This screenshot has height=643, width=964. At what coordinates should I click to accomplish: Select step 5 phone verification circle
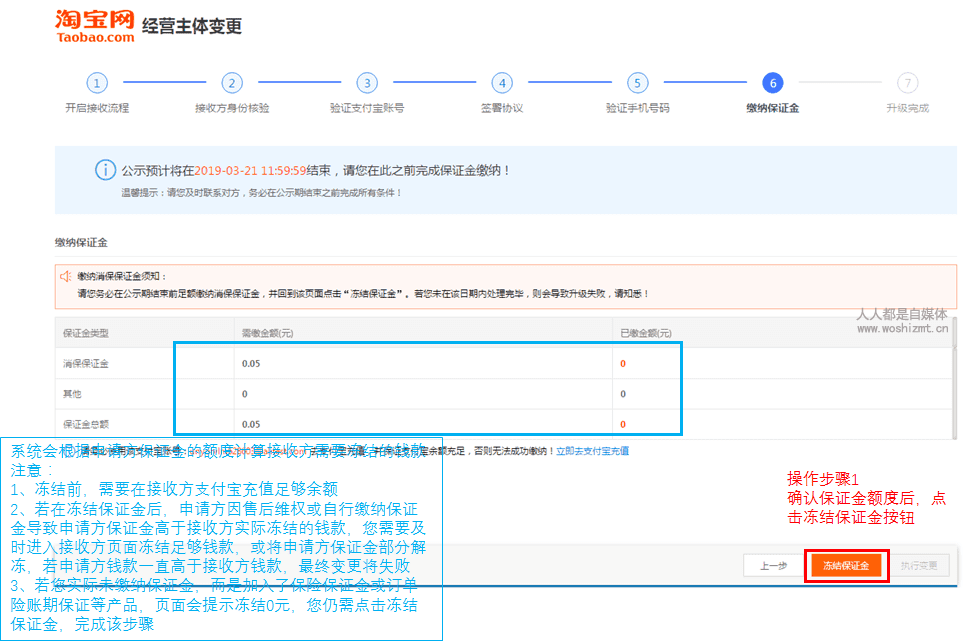point(637,83)
